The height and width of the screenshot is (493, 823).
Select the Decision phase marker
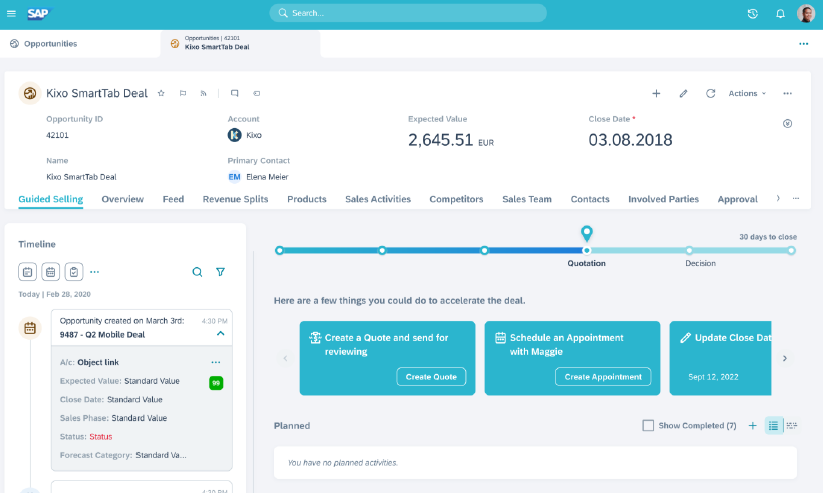click(689, 251)
